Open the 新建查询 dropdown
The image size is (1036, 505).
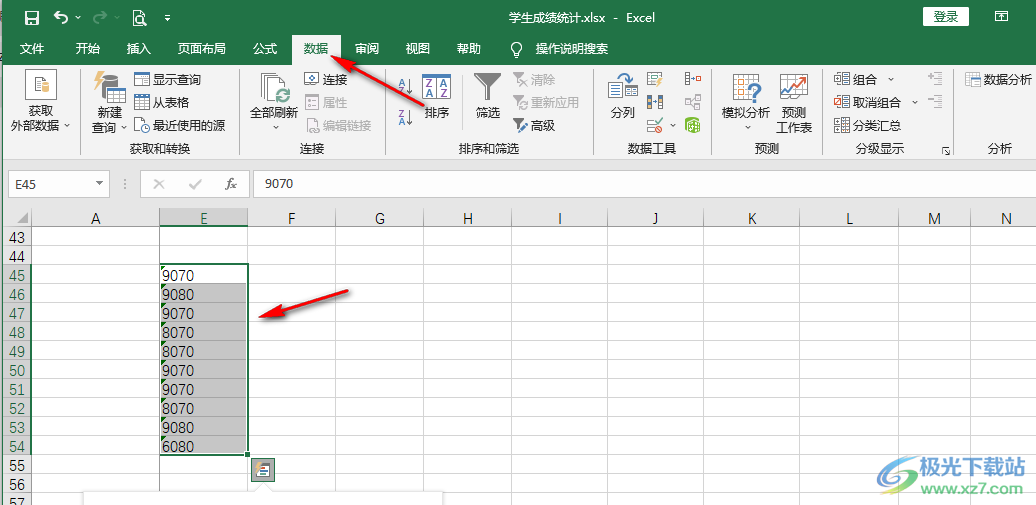tap(109, 101)
